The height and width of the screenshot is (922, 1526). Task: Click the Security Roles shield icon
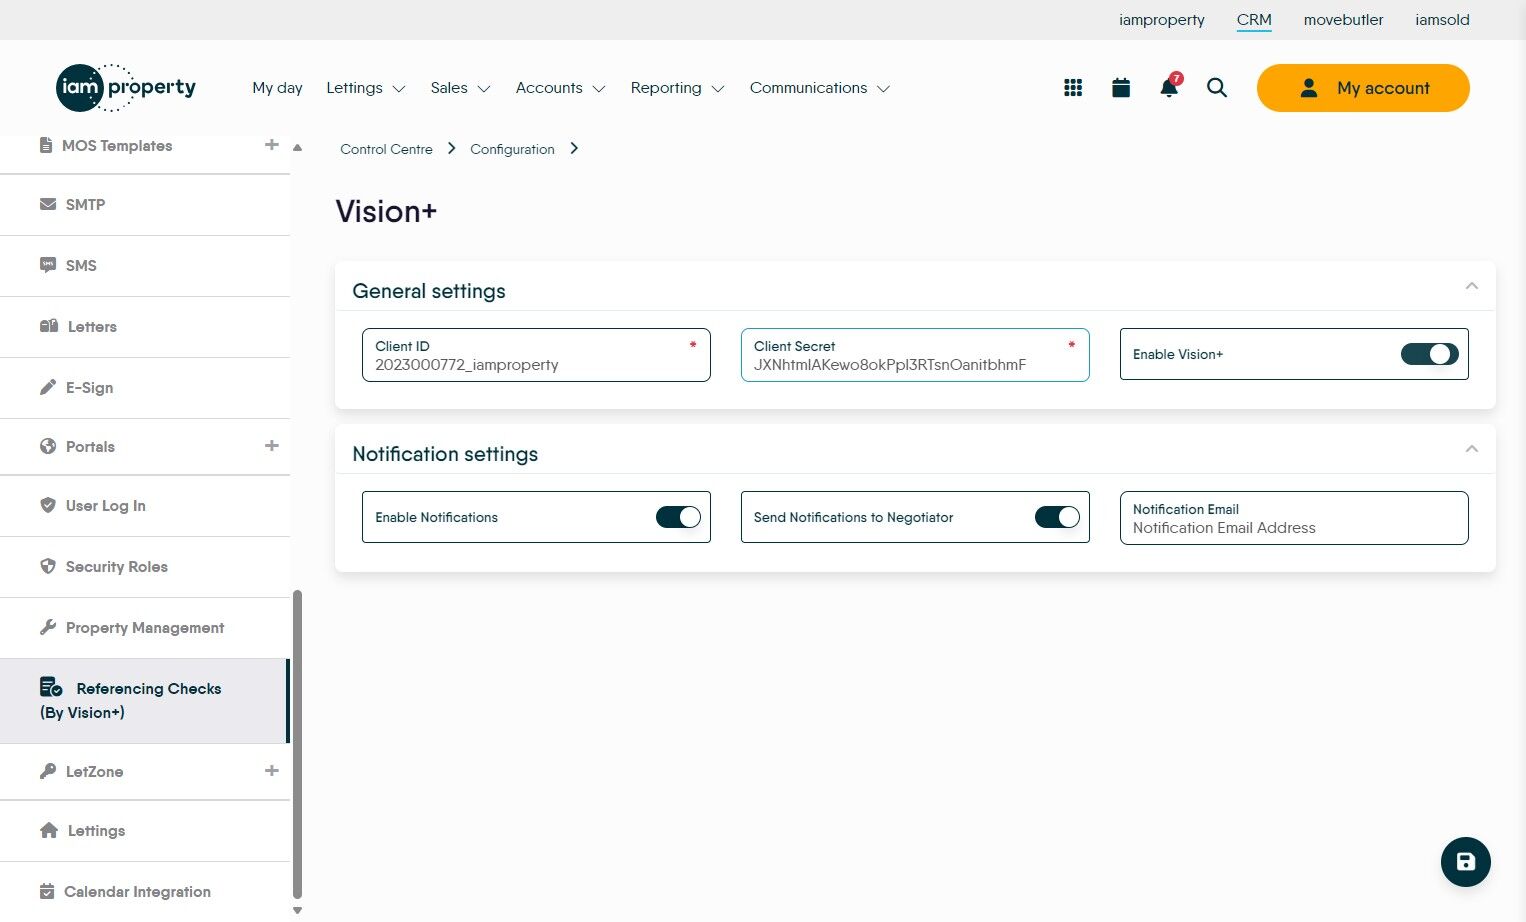47,566
